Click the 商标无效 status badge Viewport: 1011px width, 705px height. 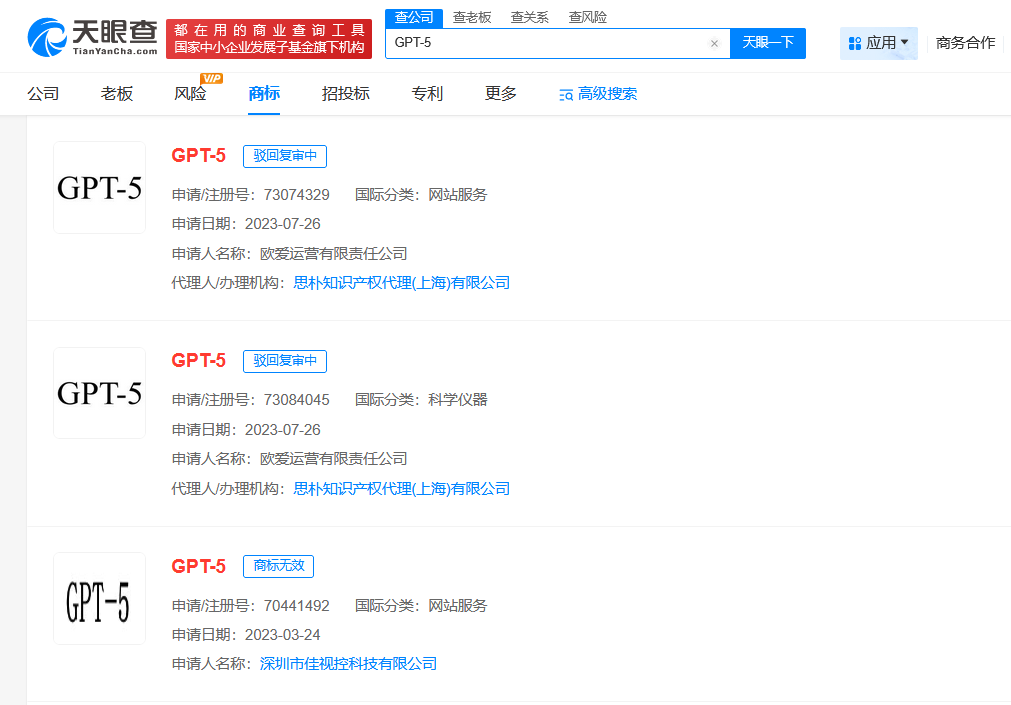(x=278, y=566)
